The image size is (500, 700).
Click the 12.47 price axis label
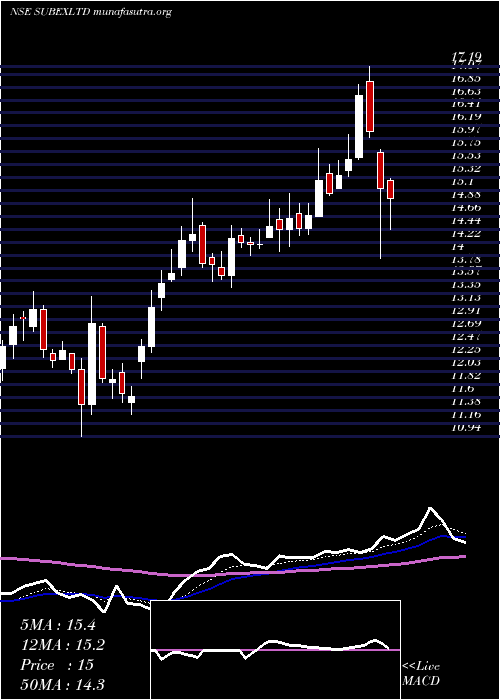point(466,338)
